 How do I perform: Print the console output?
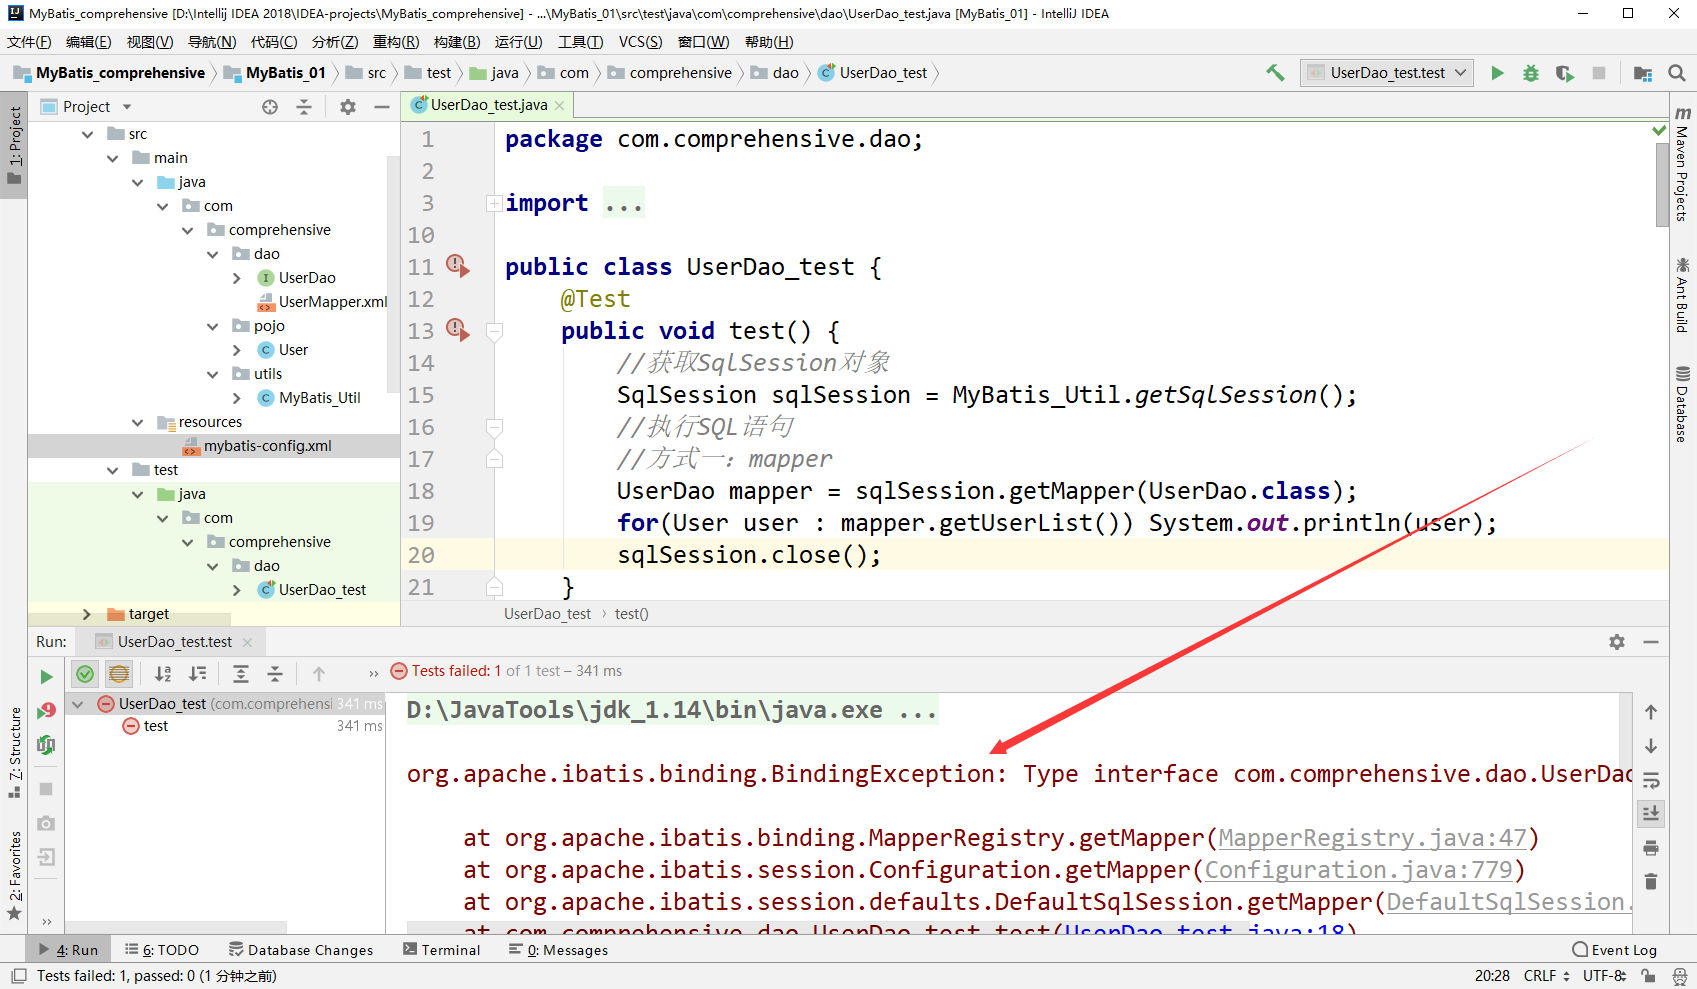[1651, 848]
